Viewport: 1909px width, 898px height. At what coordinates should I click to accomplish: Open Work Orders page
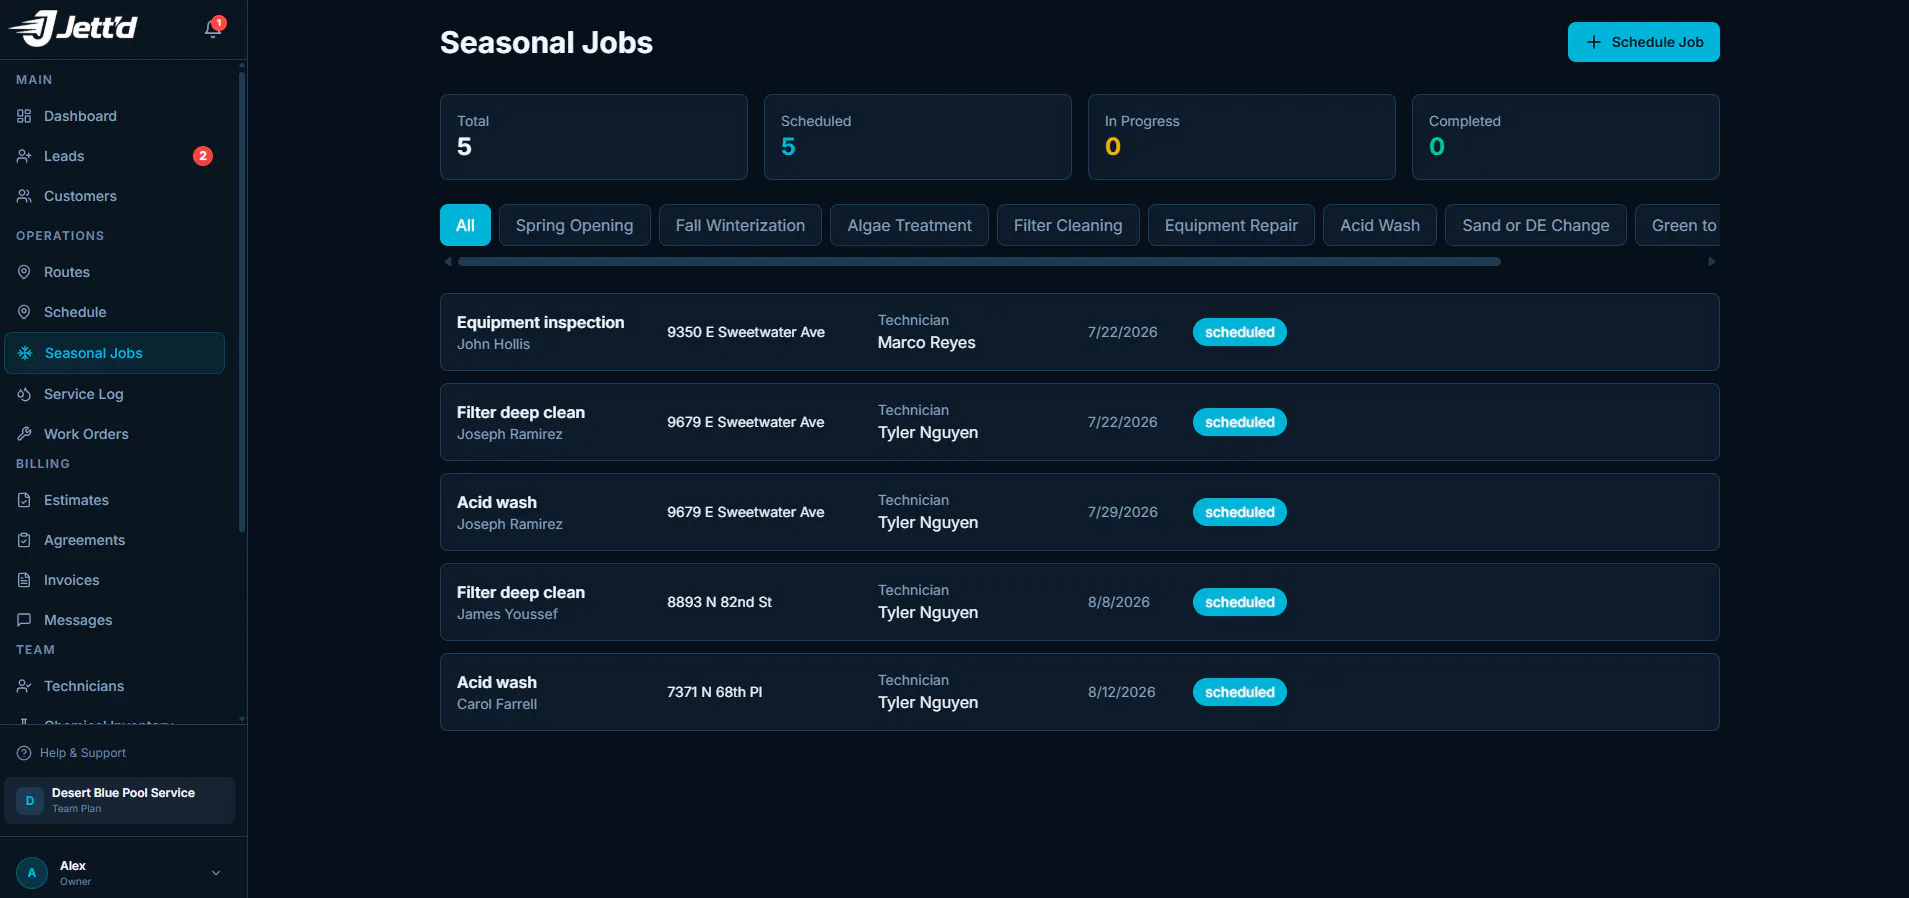tap(114, 434)
